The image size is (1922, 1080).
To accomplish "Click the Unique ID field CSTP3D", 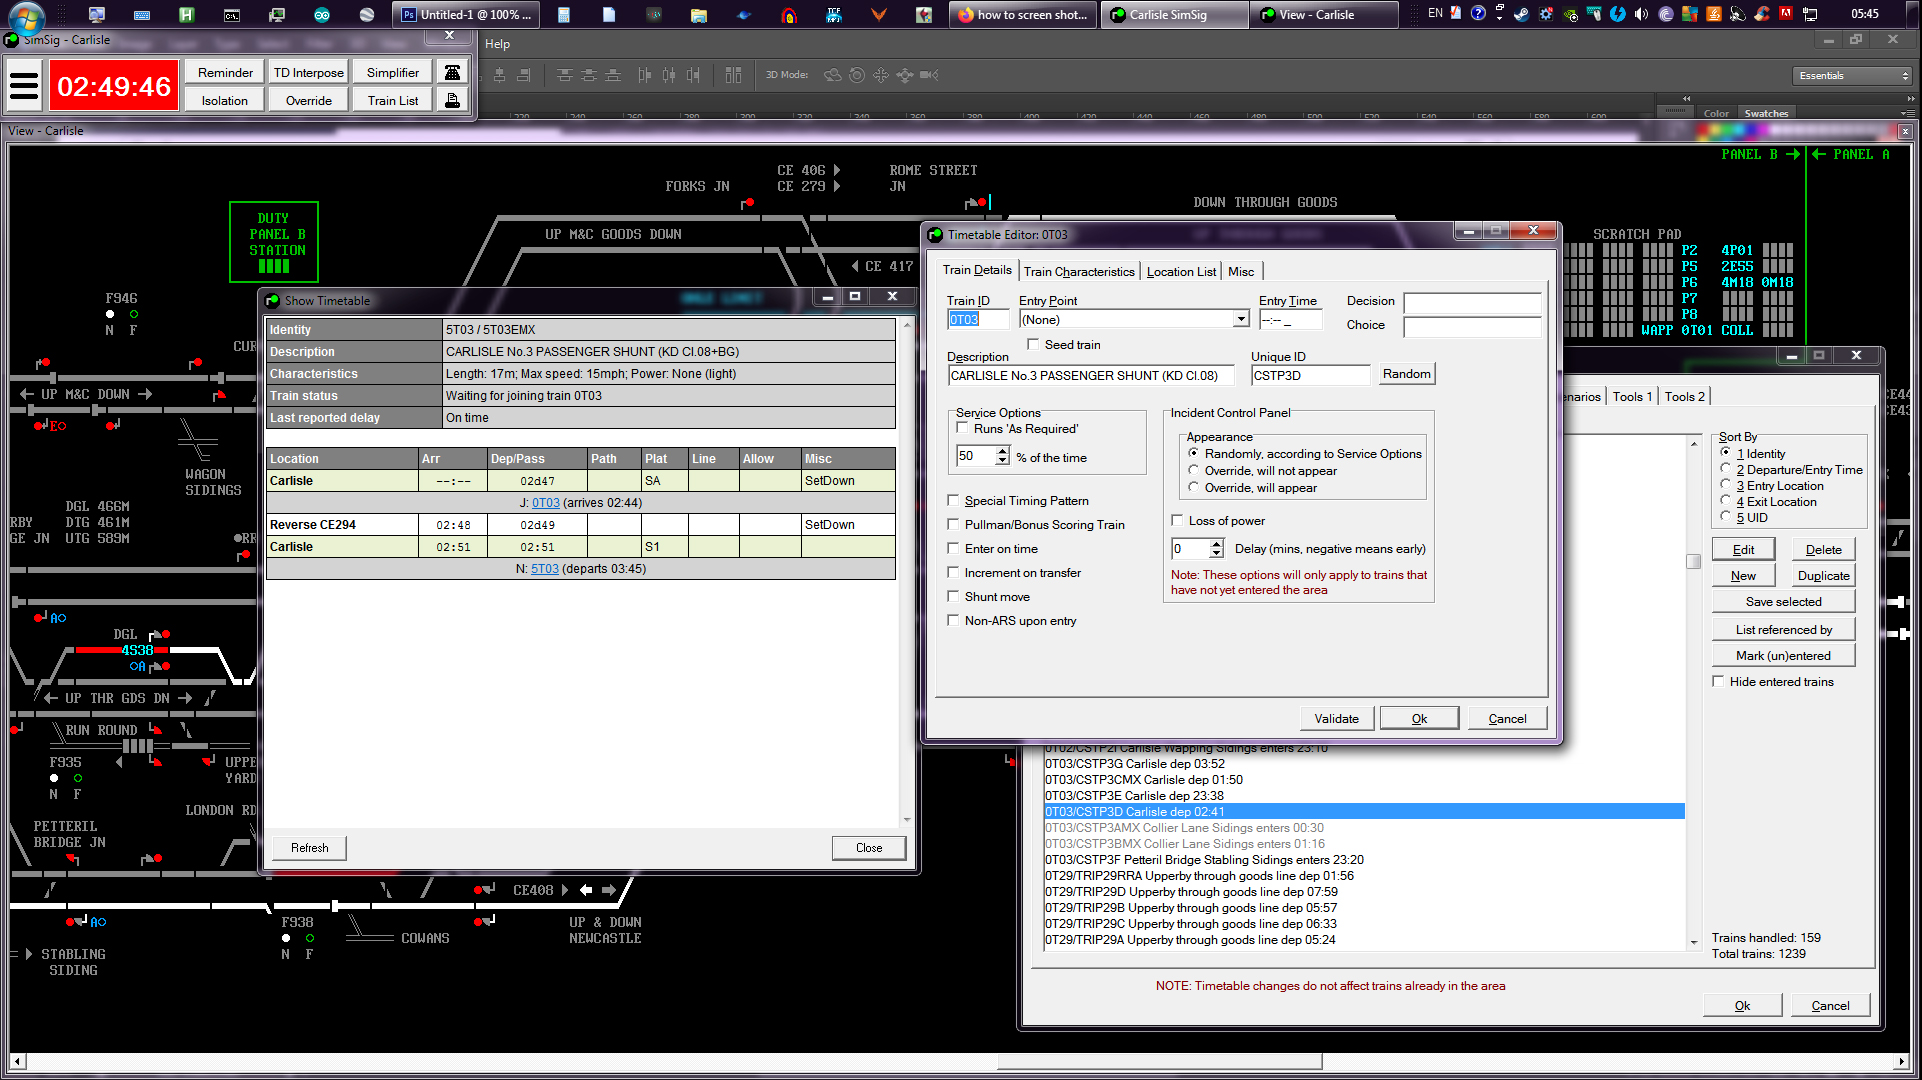I will click(1310, 375).
